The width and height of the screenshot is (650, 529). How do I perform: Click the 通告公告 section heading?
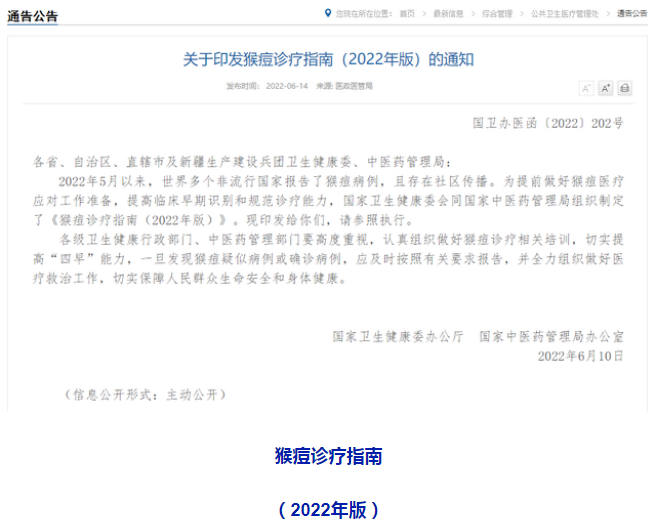pos(34,15)
